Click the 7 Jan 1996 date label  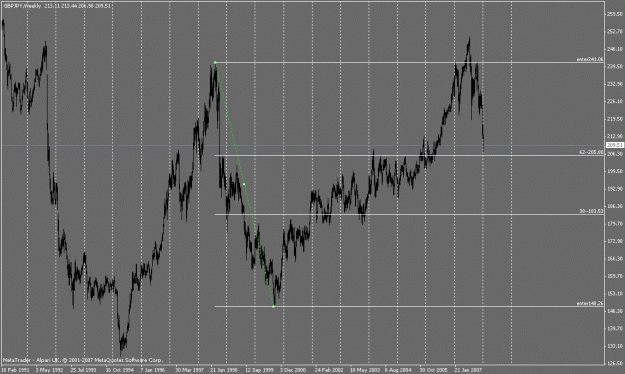coord(153,370)
